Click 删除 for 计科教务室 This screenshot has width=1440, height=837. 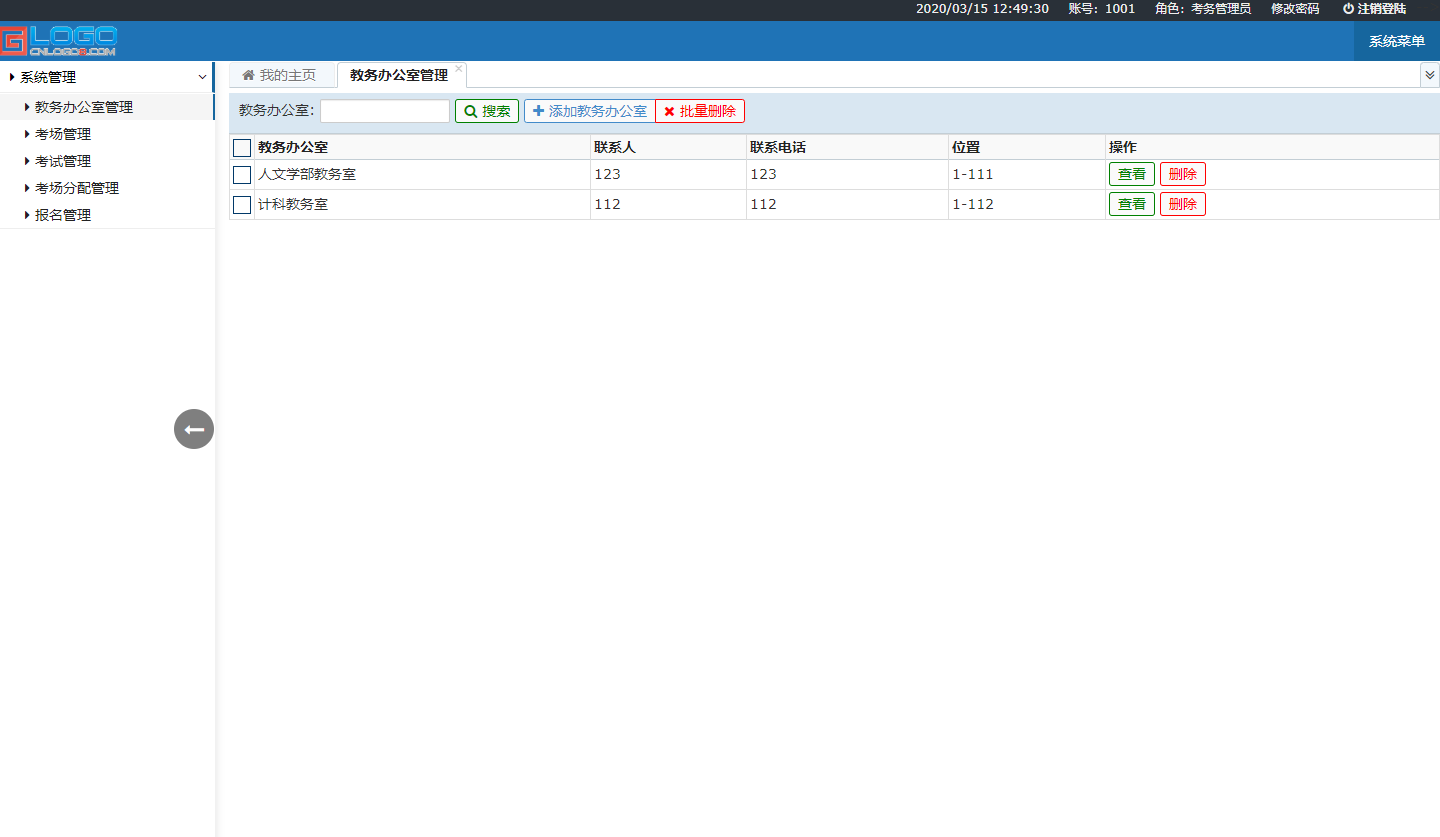pyautogui.click(x=1182, y=204)
